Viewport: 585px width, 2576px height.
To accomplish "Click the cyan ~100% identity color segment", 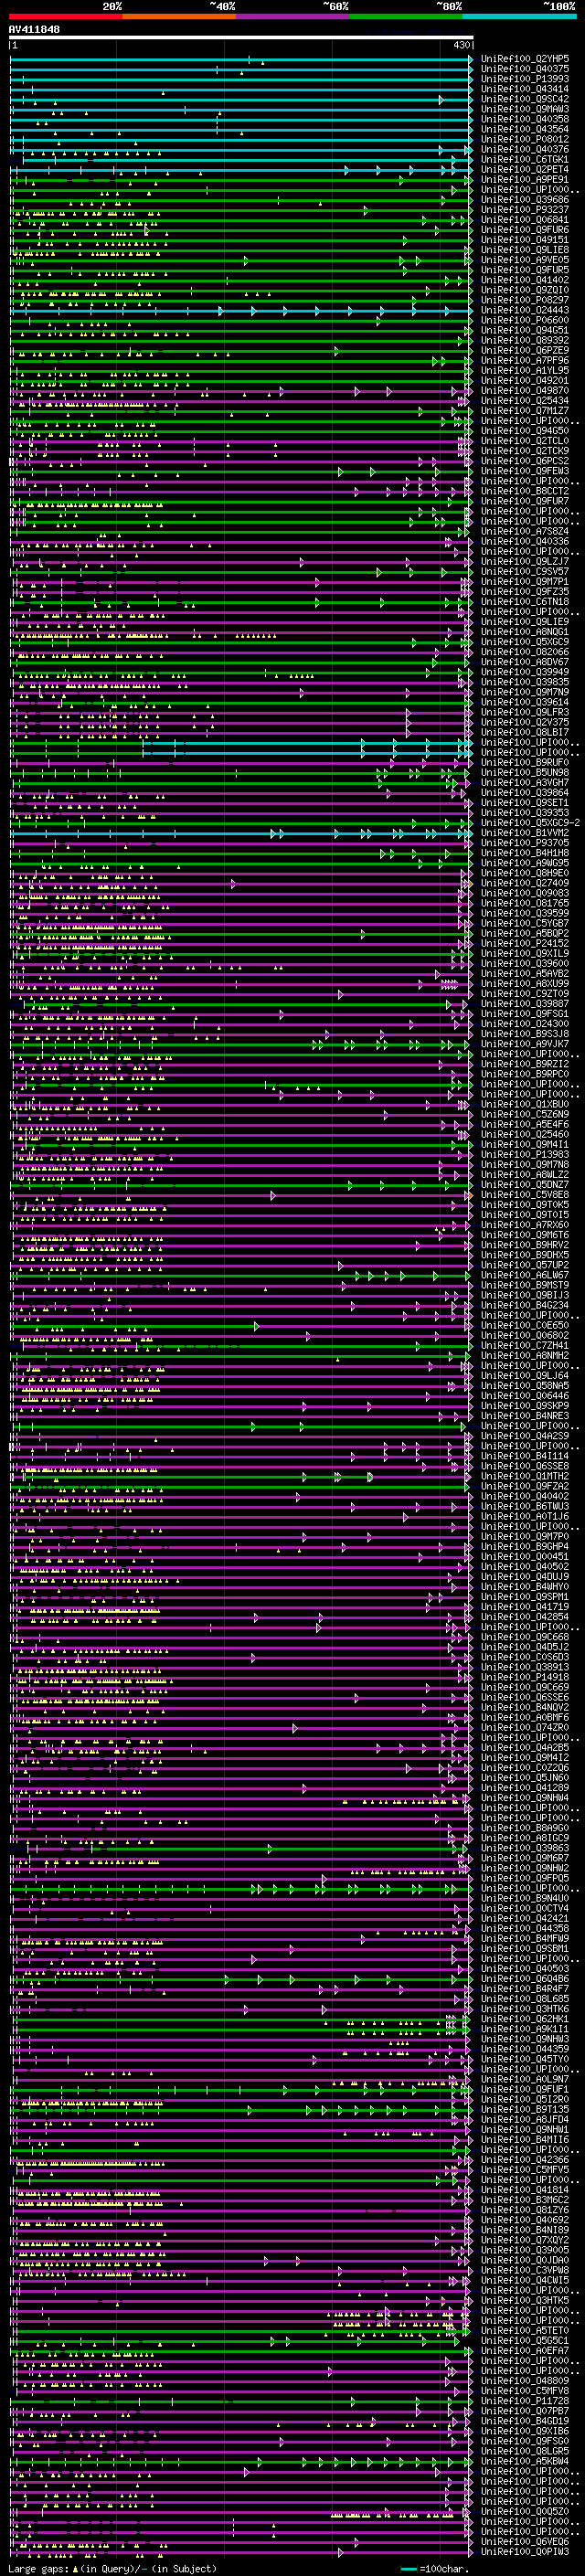I will point(519,16).
